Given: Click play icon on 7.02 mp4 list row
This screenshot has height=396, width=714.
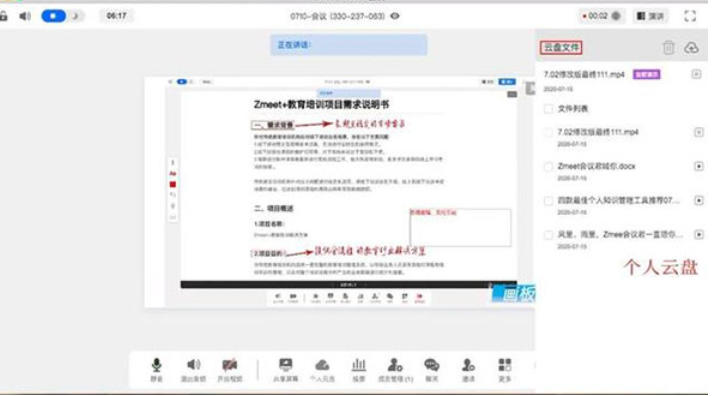Looking at the screenshot, I should [x=699, y=132].
